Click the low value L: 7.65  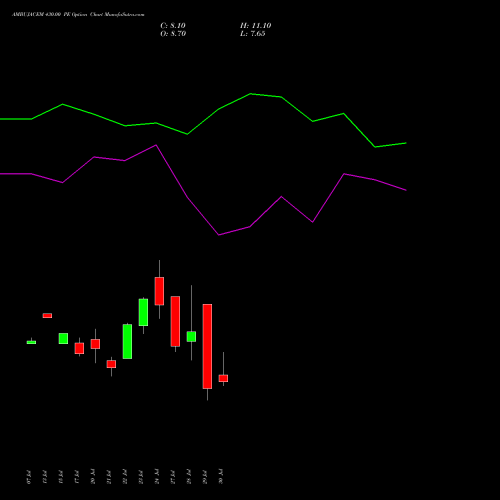253,34
